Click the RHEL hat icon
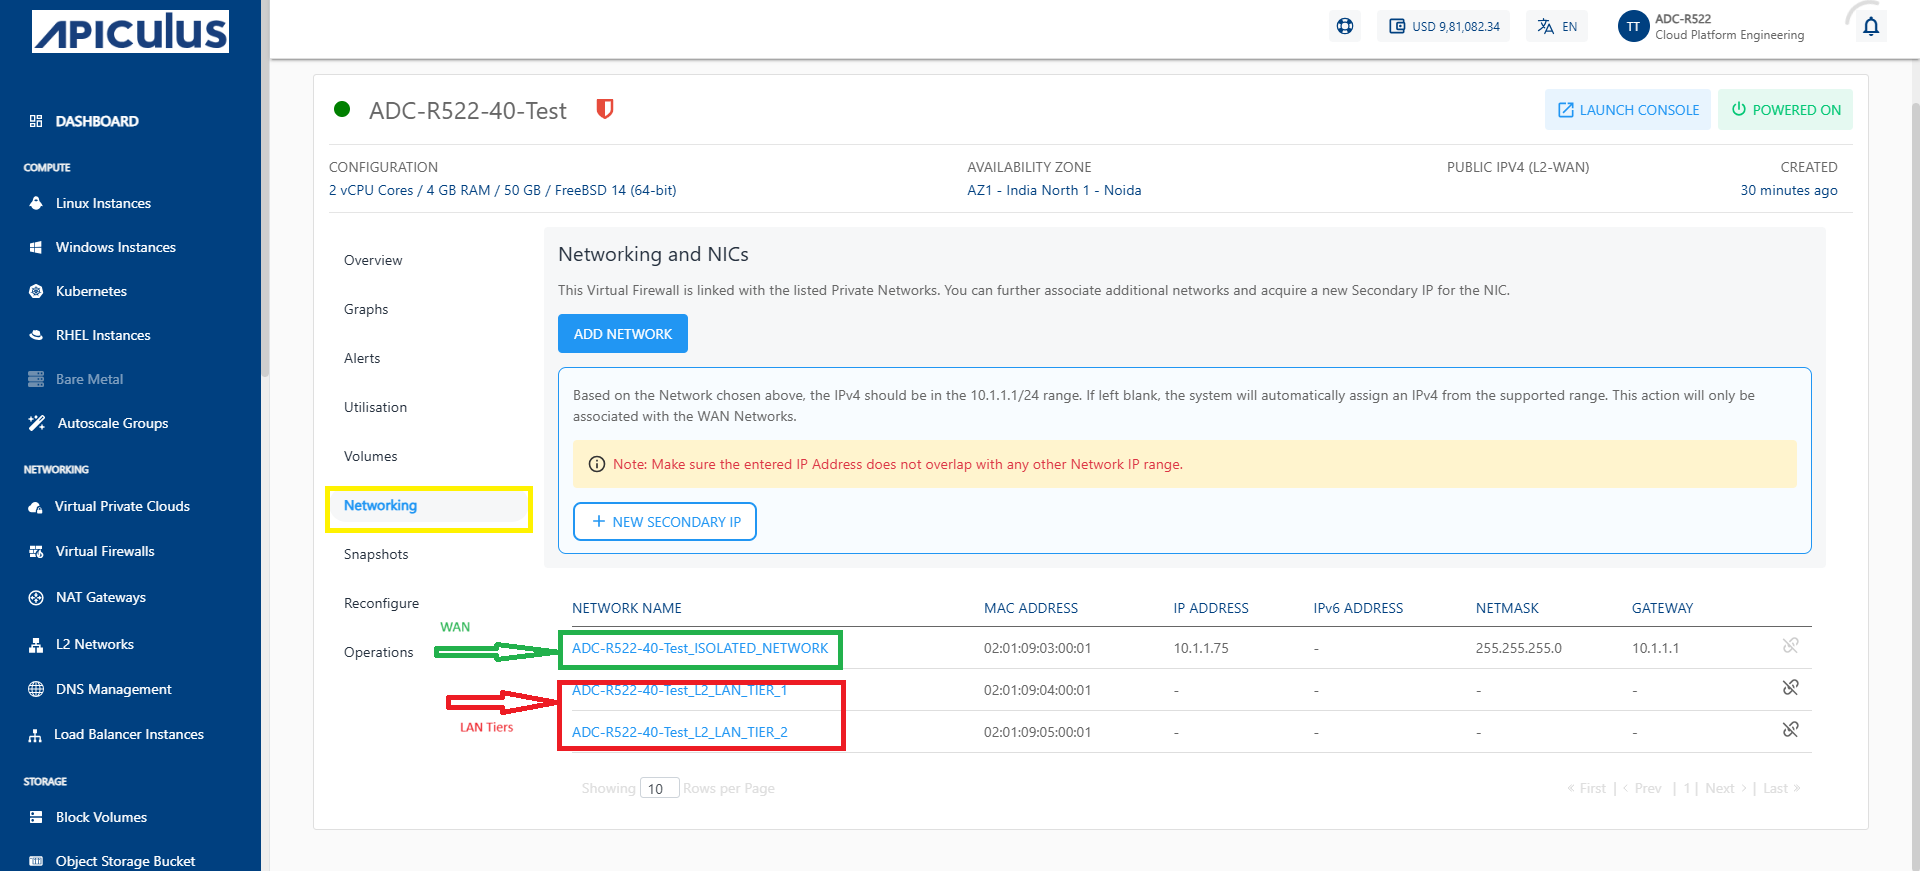1920x871 pixels. (36, 335)
